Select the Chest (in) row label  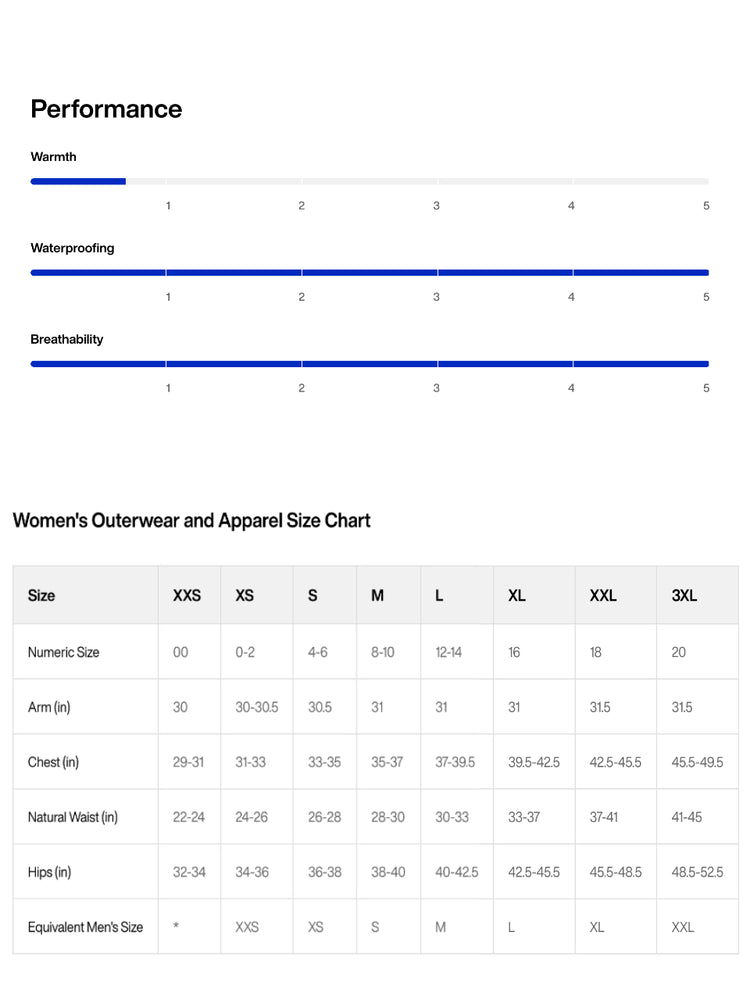click(x=53, y=762)
